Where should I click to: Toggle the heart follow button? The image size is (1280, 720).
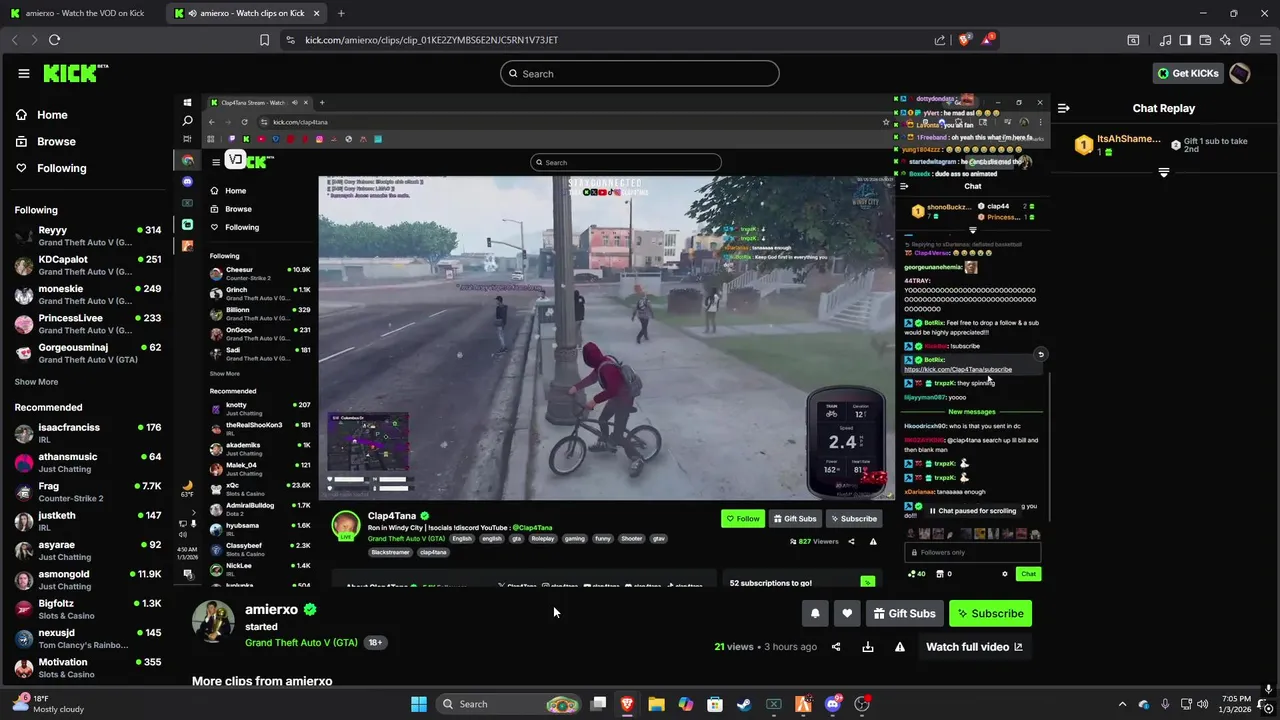click(847, 613)
